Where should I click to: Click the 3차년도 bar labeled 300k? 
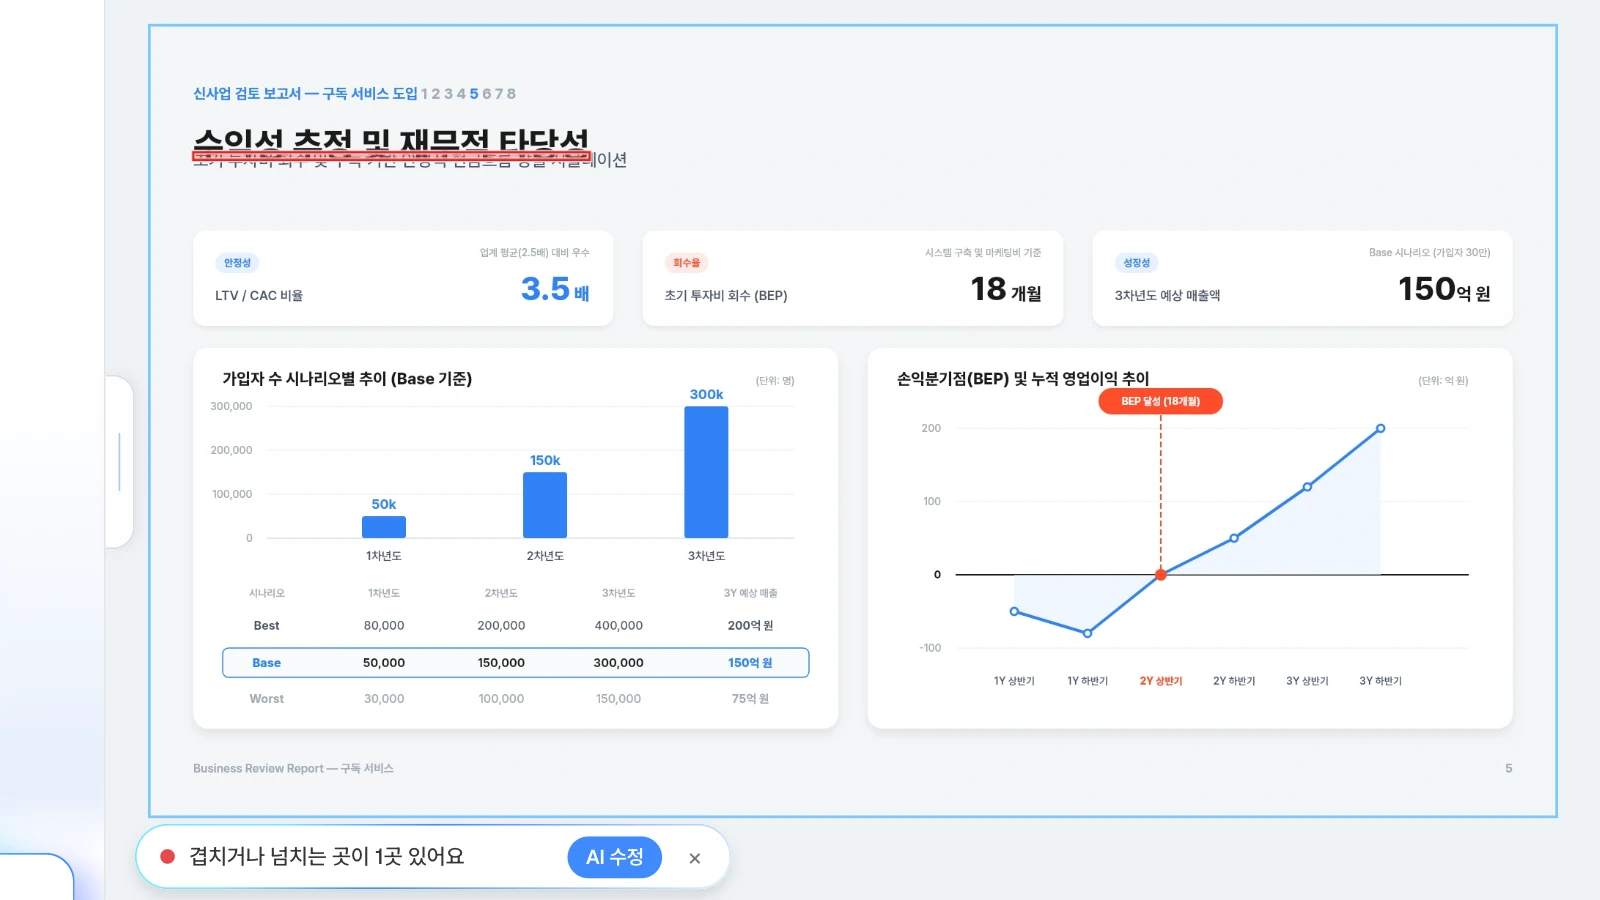click(706, 472)
